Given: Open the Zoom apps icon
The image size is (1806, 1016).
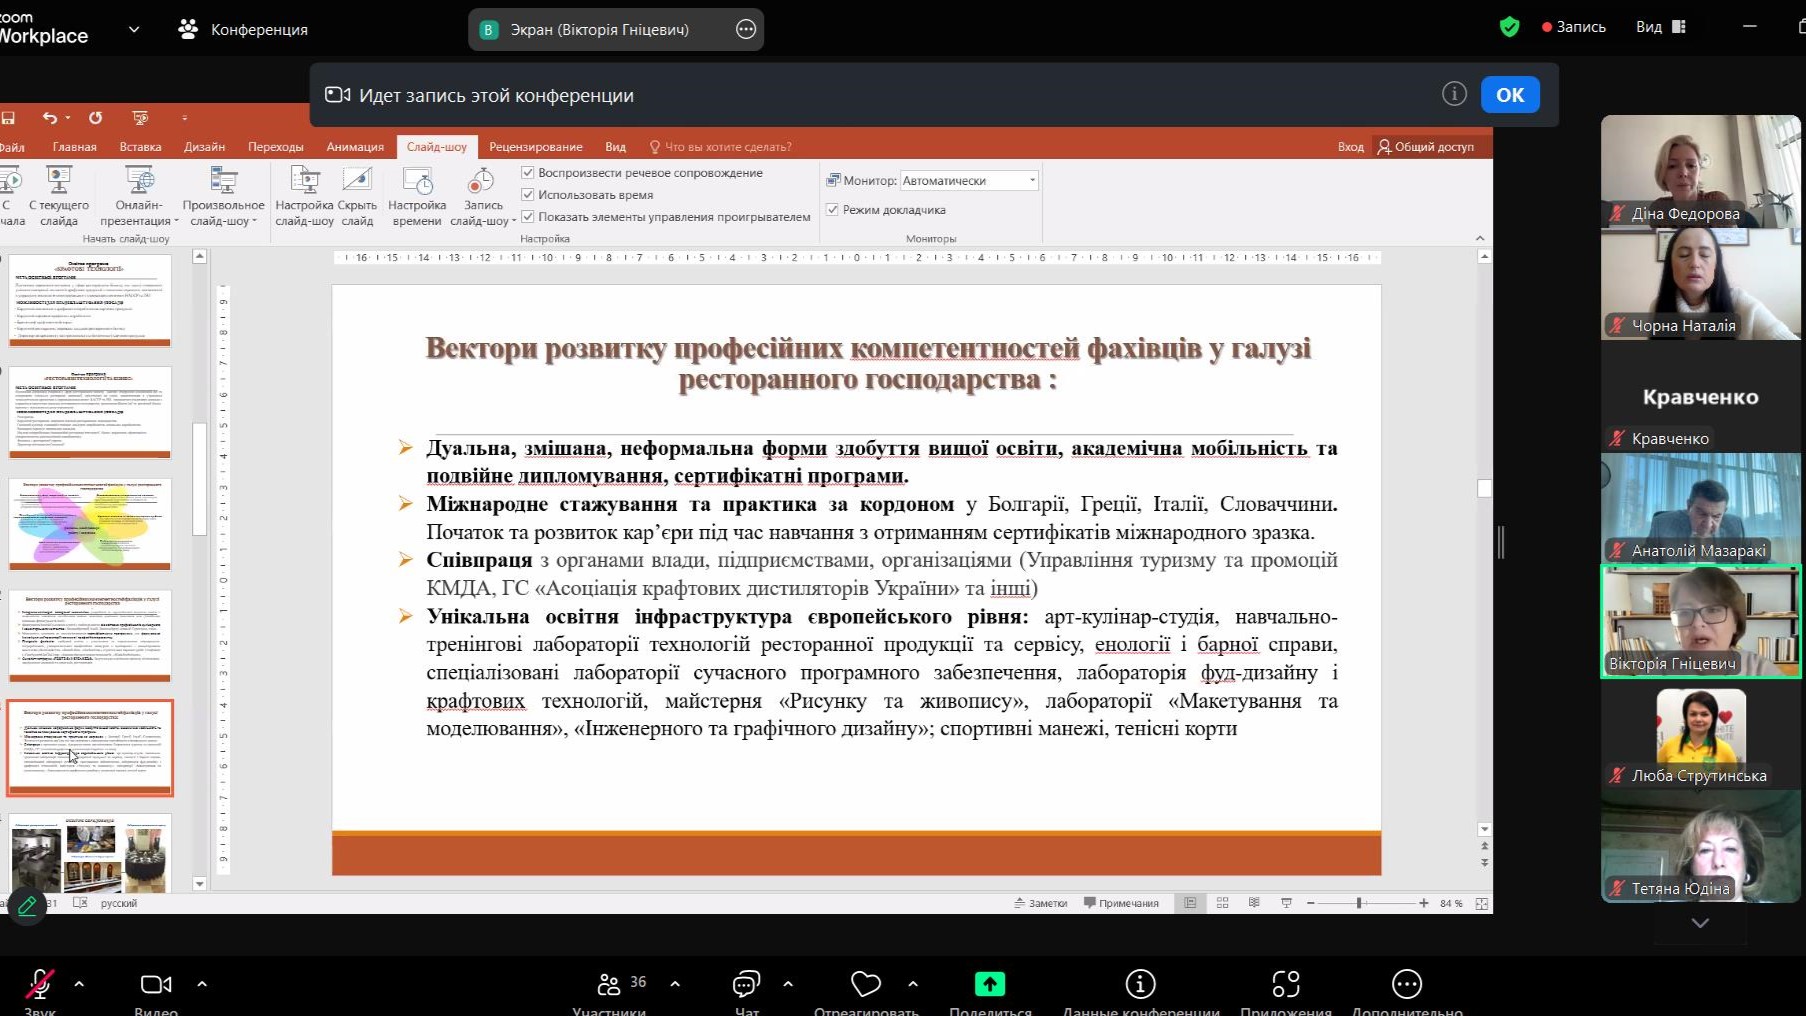Looking at the screenshot, I should click(1285, 984).
